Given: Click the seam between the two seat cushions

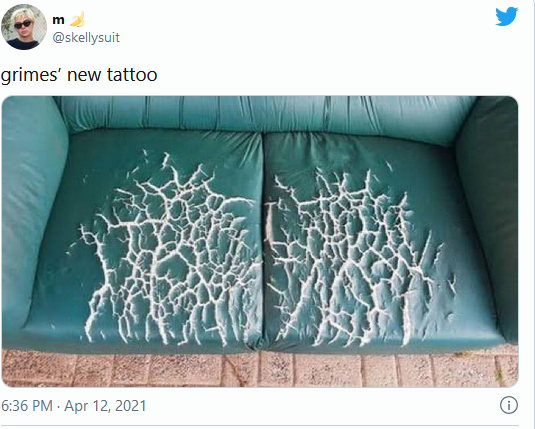Looking at the screenshot, I should tap(263, 239).
